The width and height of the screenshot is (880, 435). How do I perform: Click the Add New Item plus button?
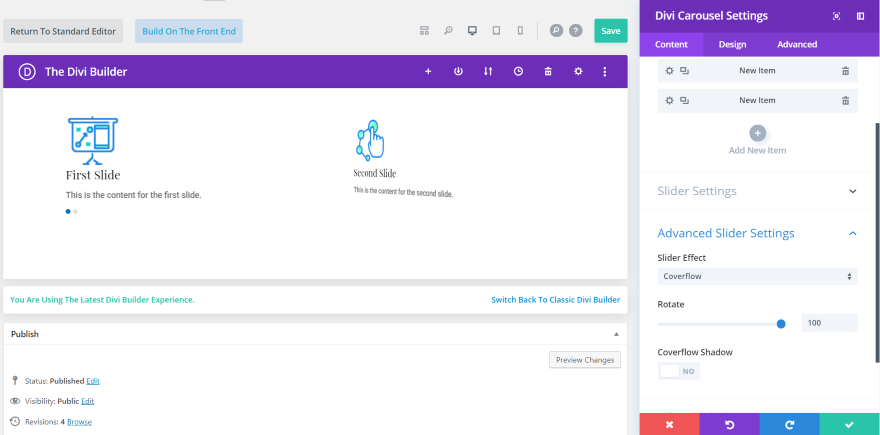(x=758, y=133)
